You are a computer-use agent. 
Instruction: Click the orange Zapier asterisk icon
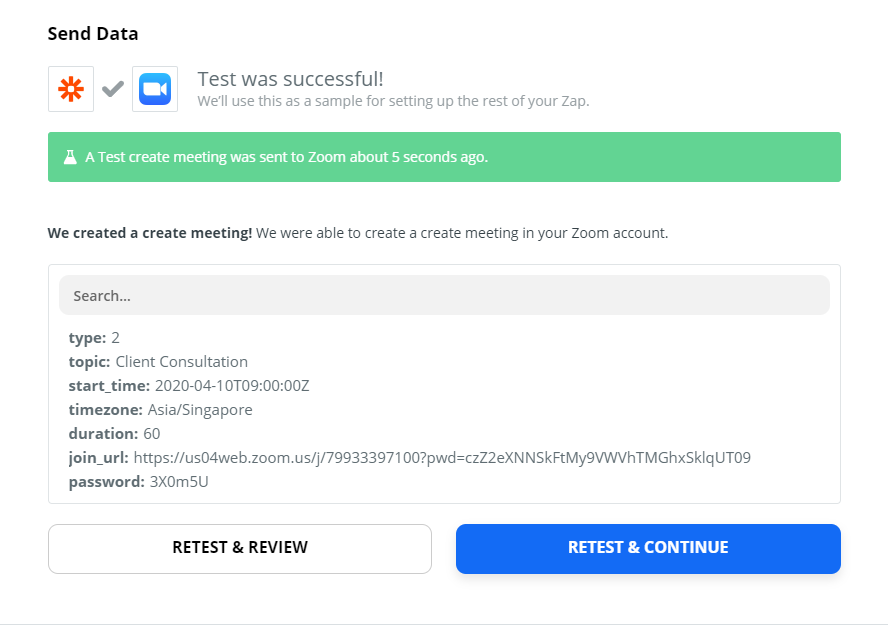coord(71,89)
